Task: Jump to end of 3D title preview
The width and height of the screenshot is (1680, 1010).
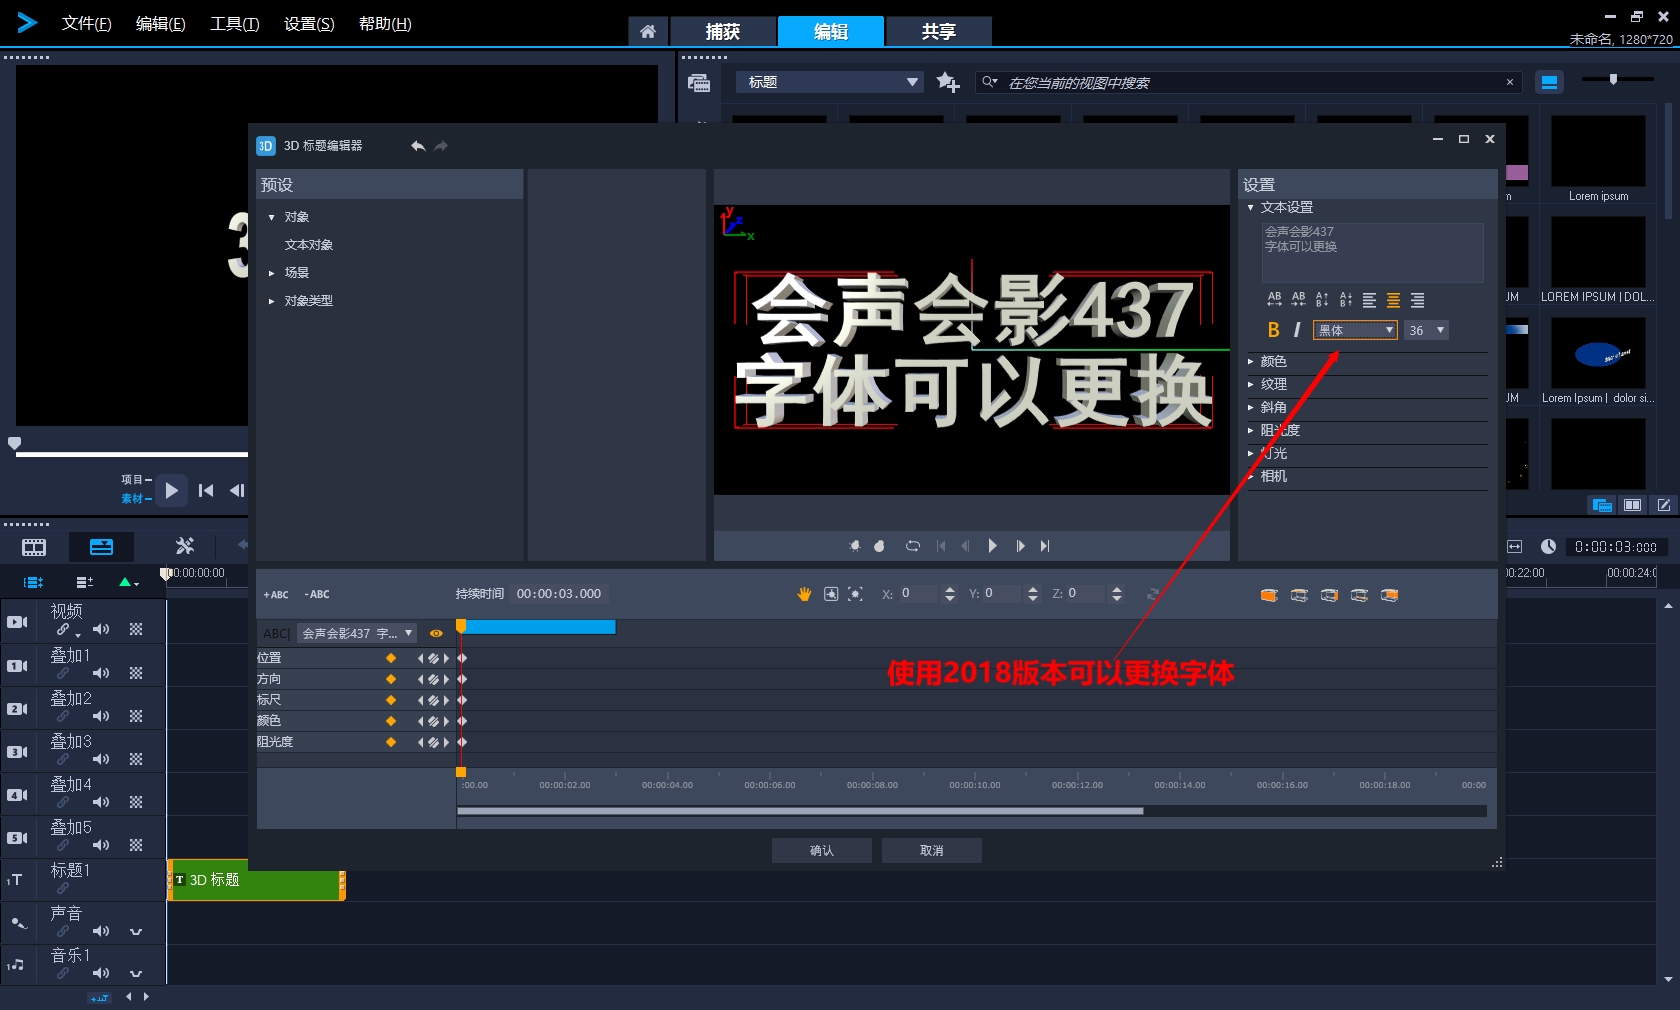Action: point(1045,546)
